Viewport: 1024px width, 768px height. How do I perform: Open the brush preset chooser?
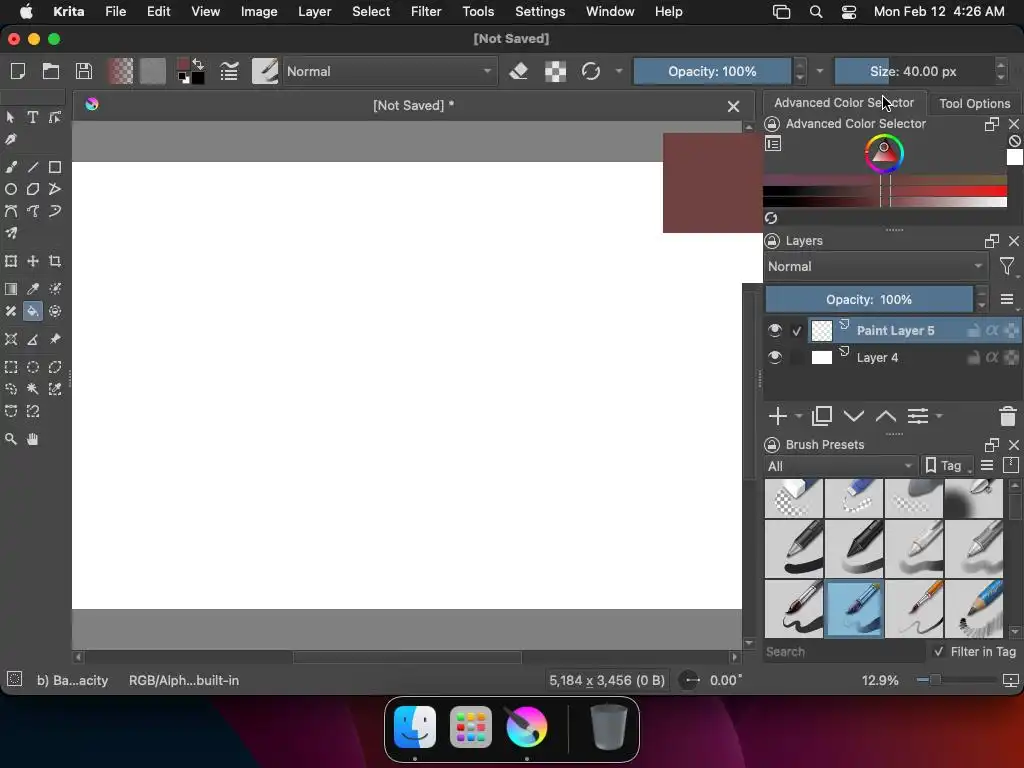pos(264,71)
